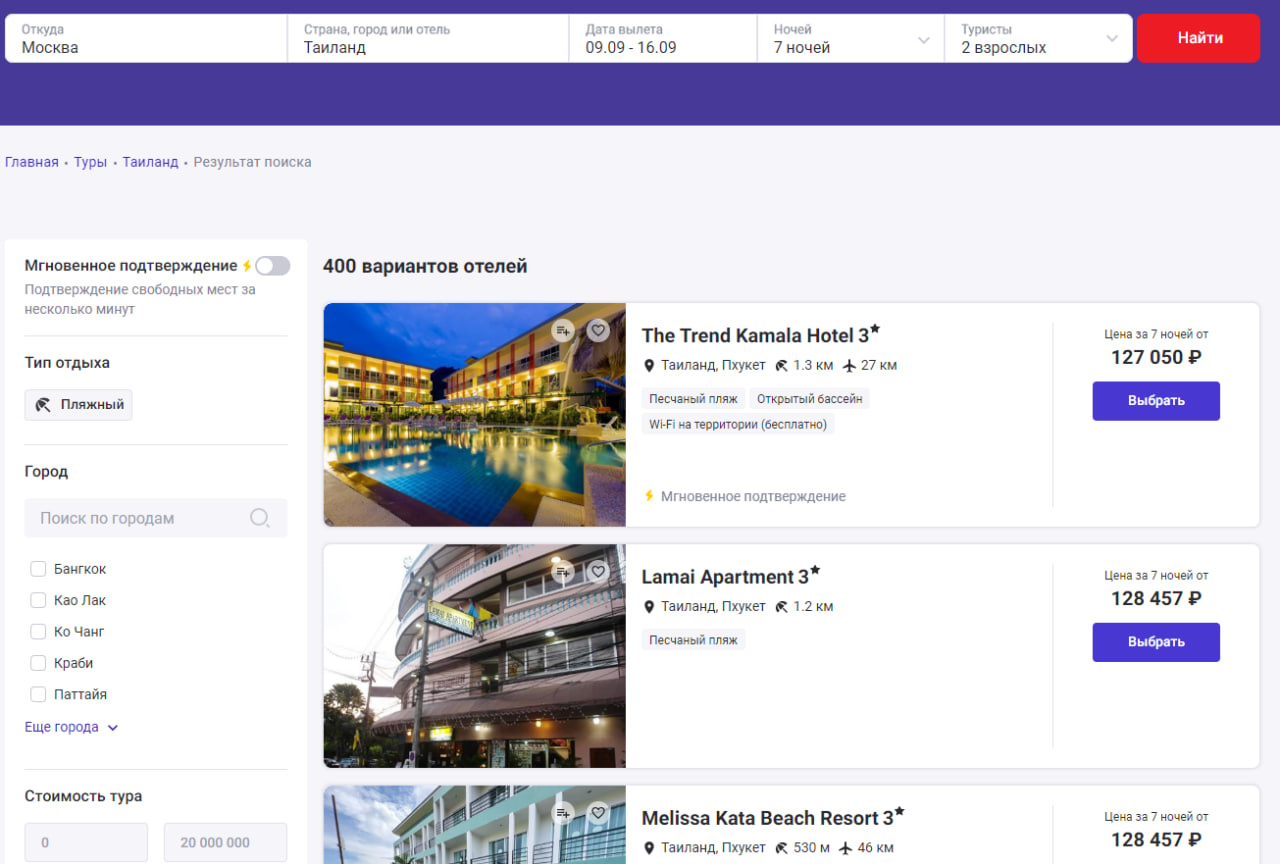Add Melissa Kata Beach Resort to compare list

[563, 813]
